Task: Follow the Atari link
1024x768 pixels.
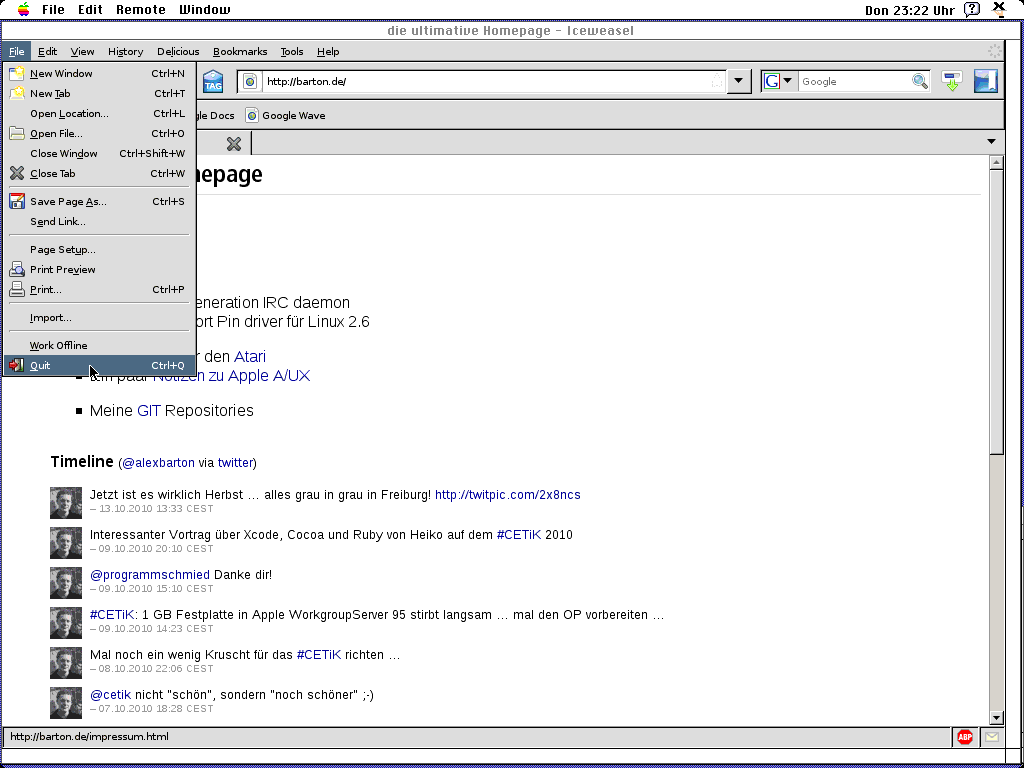Action: (249, 357)
